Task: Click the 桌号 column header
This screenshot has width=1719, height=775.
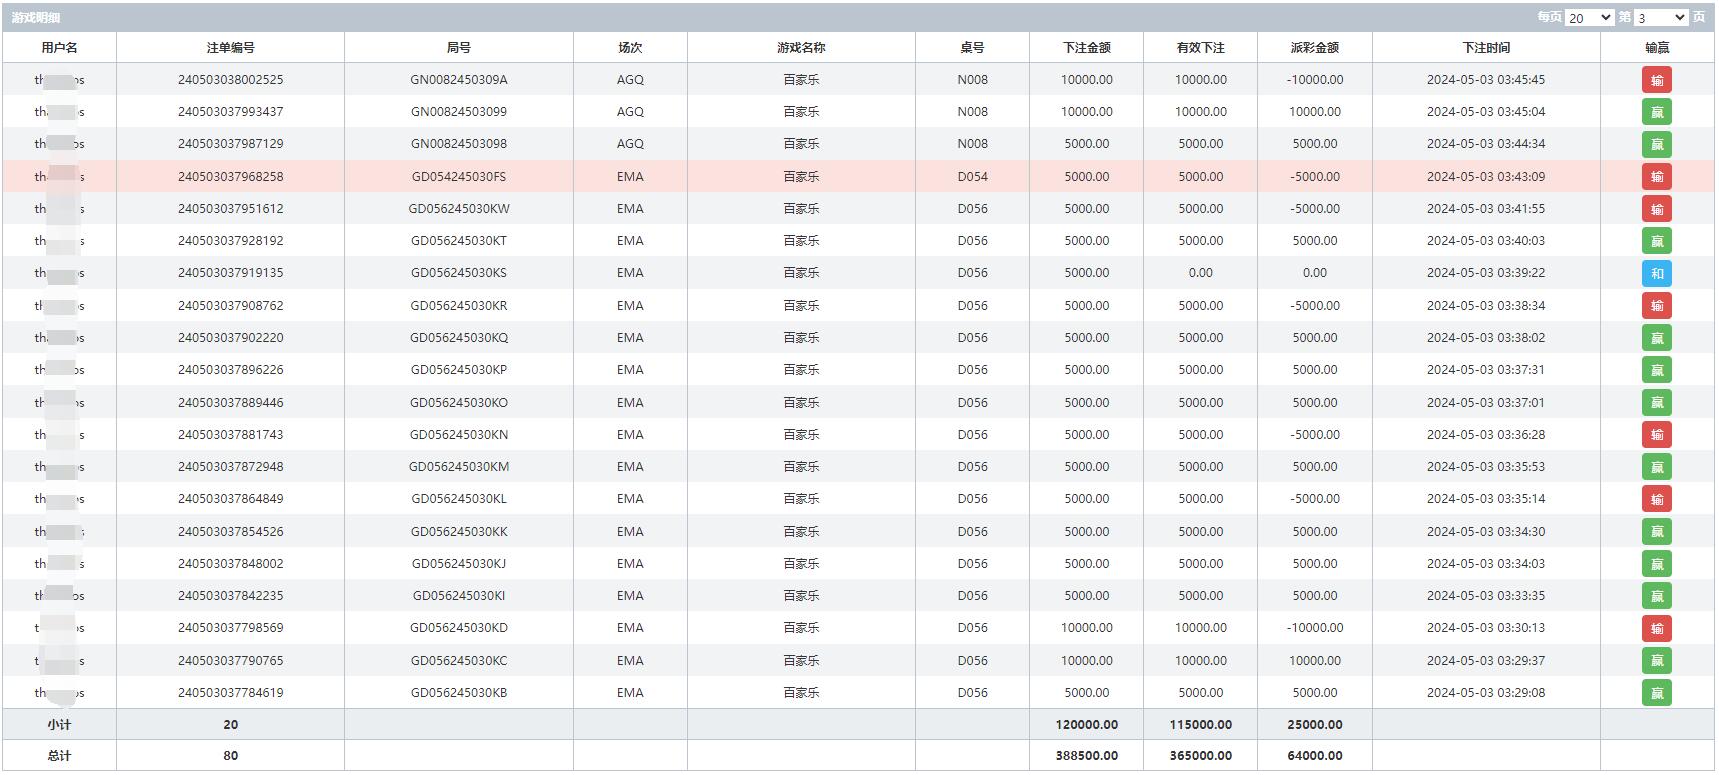Action: [972, 47]
